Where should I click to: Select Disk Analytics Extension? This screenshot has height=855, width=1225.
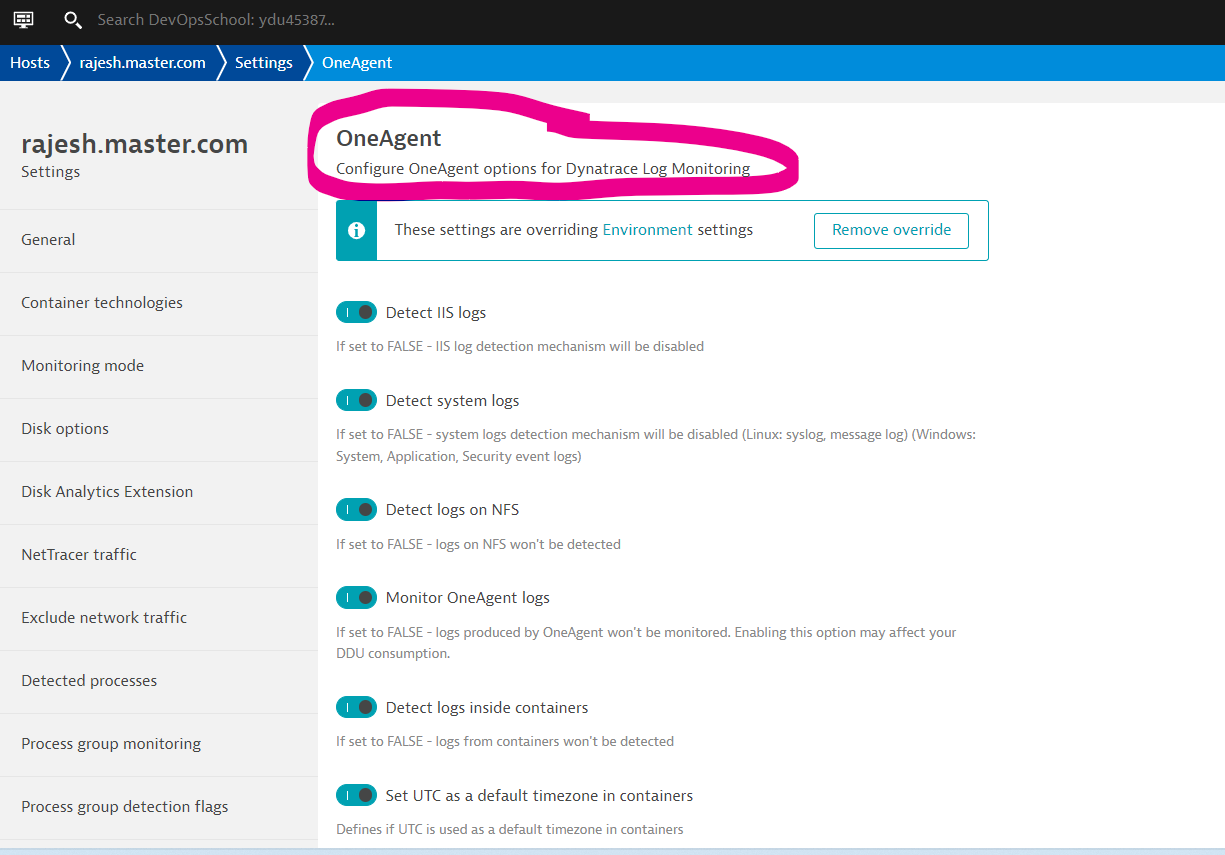coord(159,492)
